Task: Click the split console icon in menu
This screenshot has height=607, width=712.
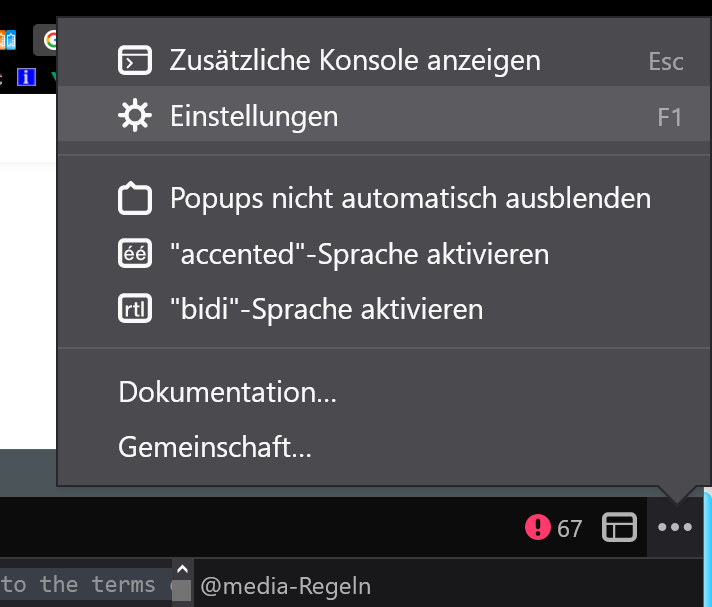Action: [x=134, y=61]
